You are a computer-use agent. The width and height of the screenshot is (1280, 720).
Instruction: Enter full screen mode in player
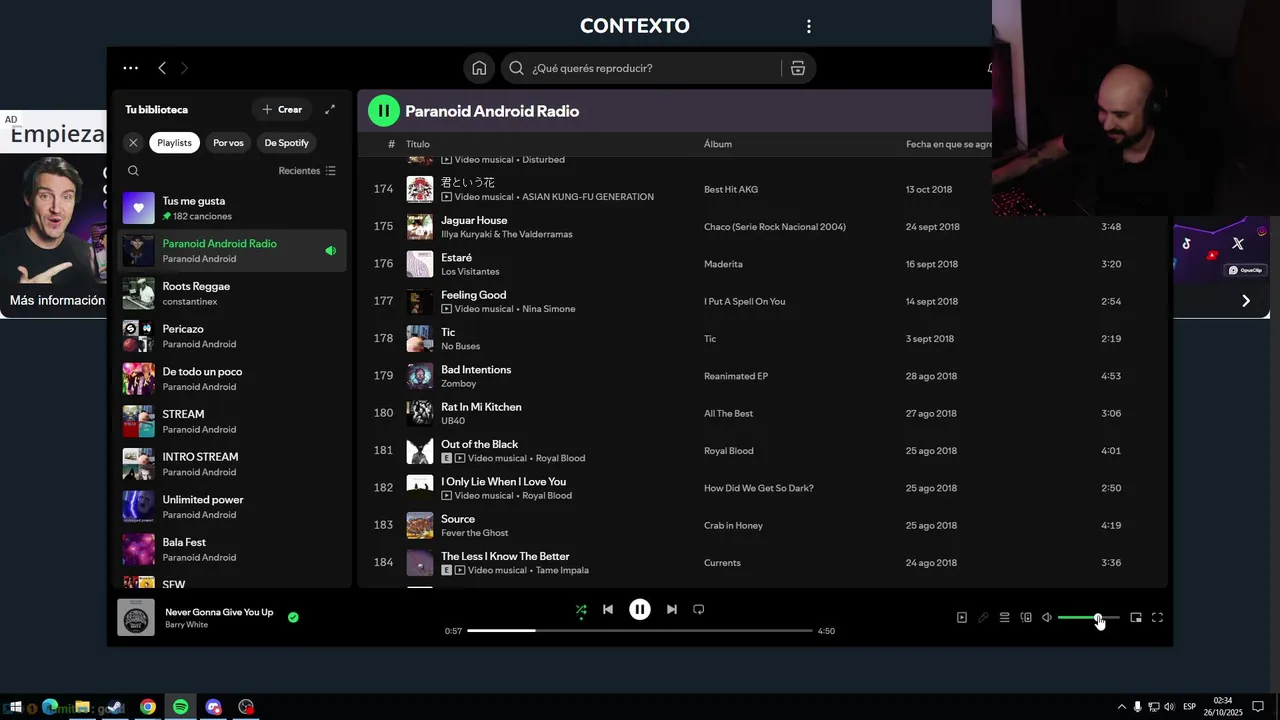(1157, 618)
